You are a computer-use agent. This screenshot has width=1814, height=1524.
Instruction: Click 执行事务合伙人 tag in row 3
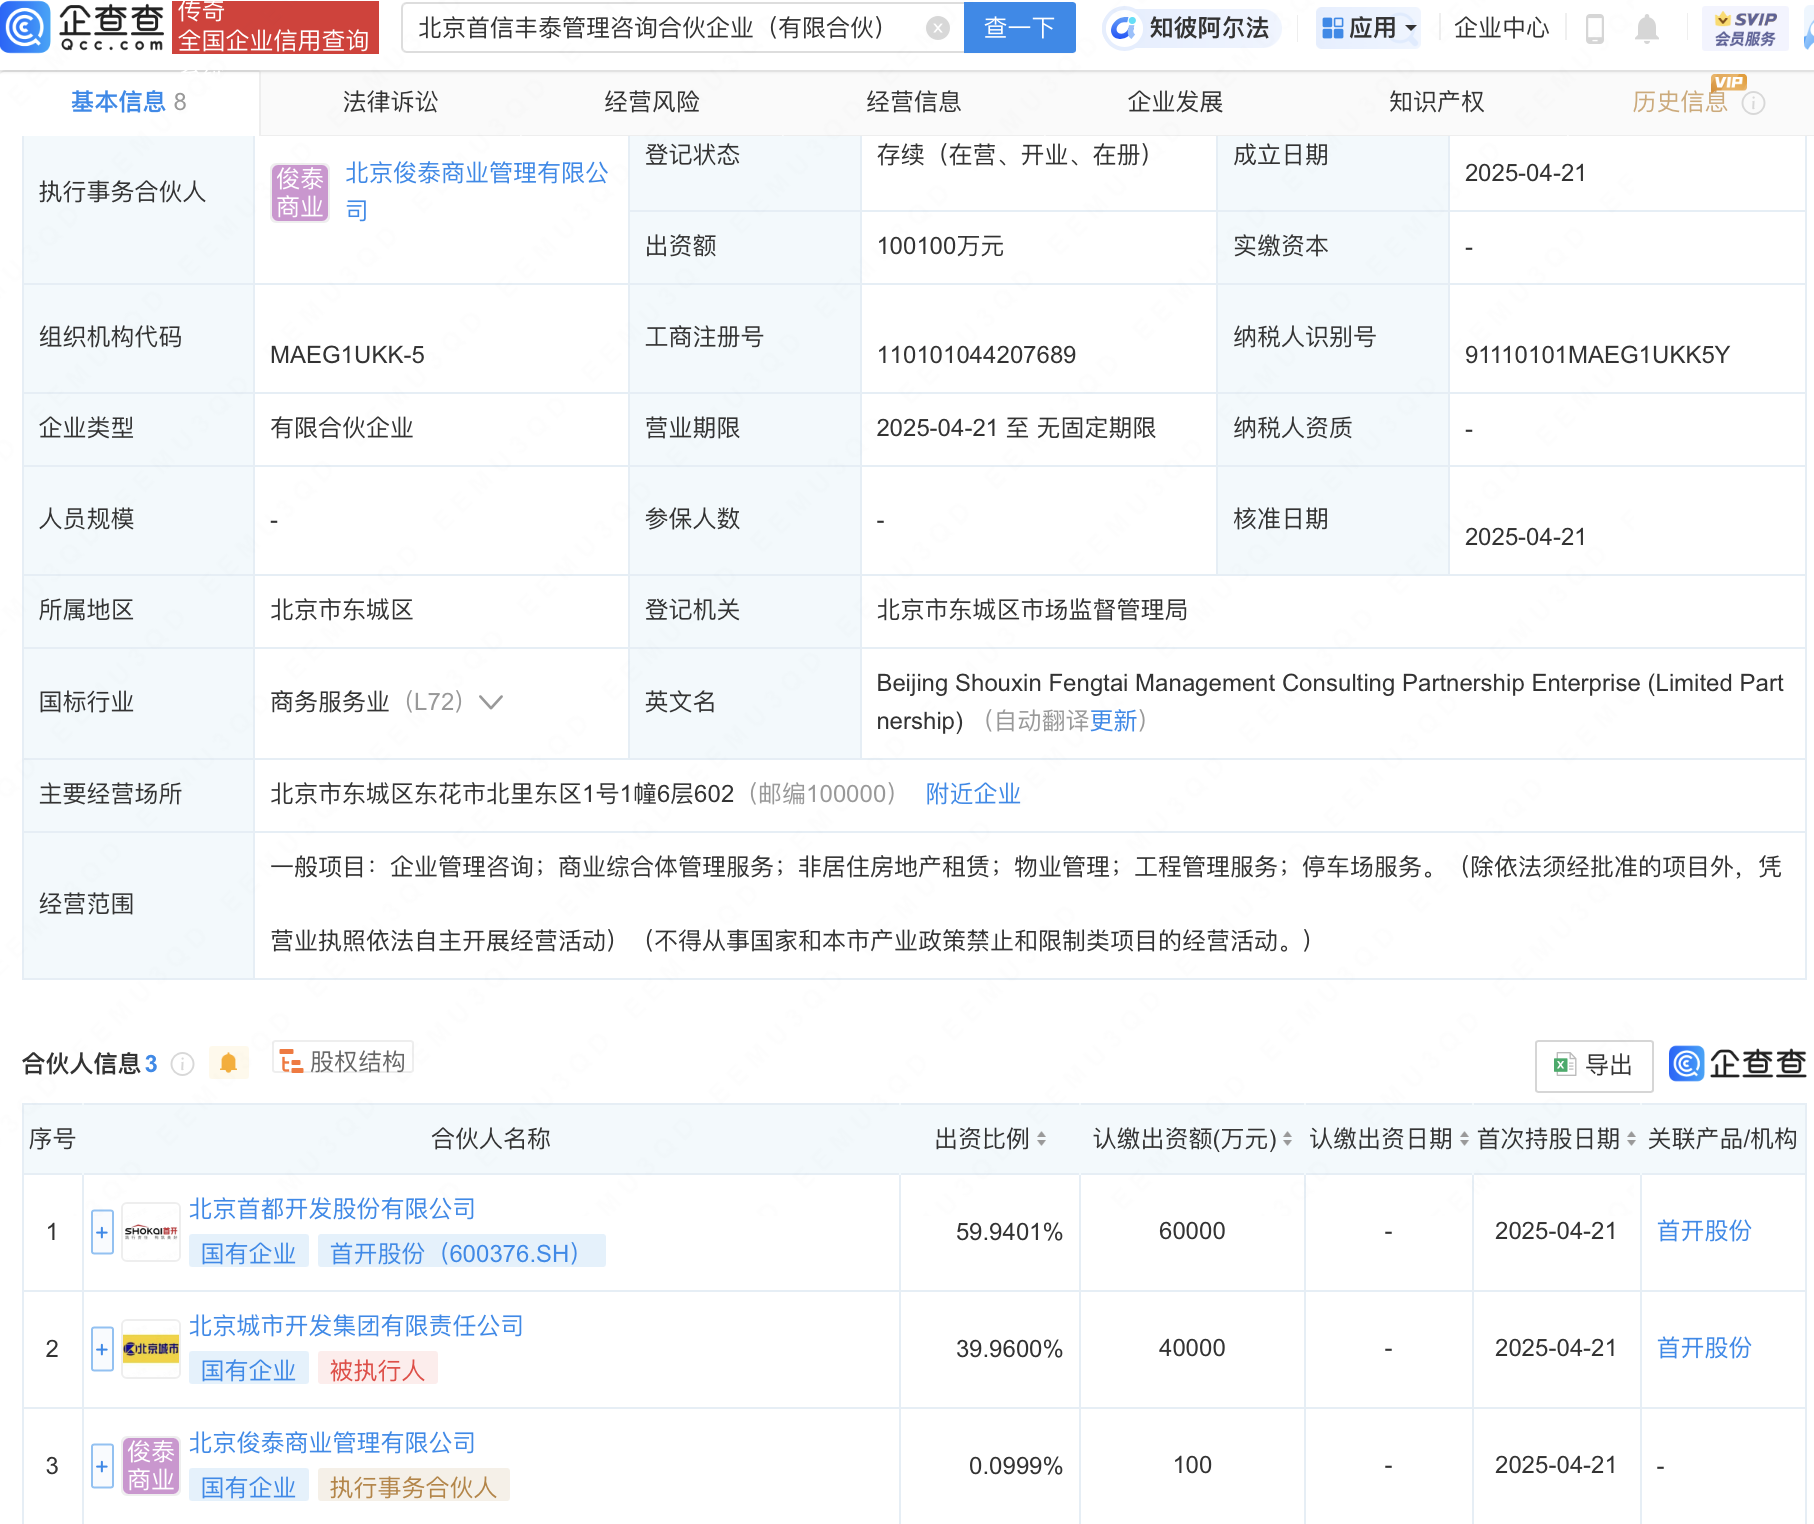point(414,1487)
